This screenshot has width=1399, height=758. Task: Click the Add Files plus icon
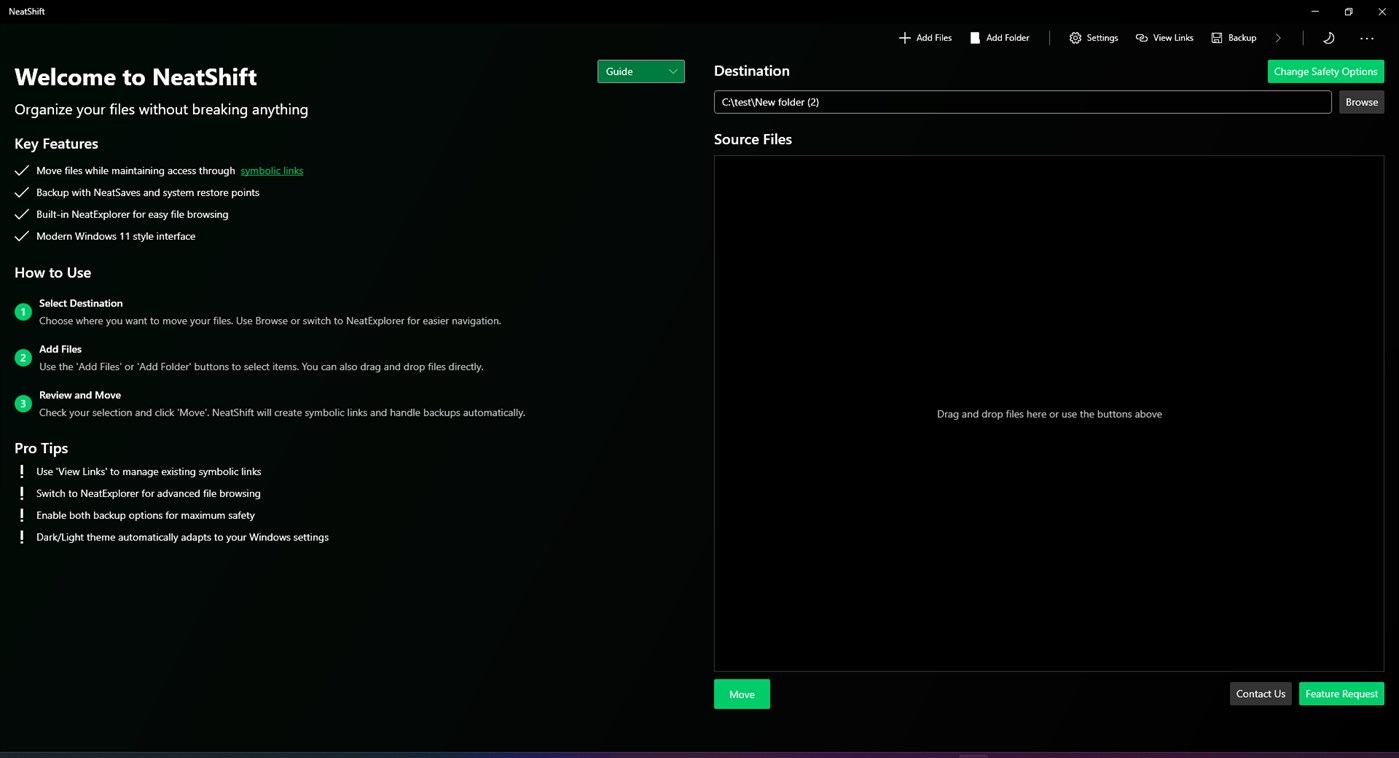coord(904,38)
